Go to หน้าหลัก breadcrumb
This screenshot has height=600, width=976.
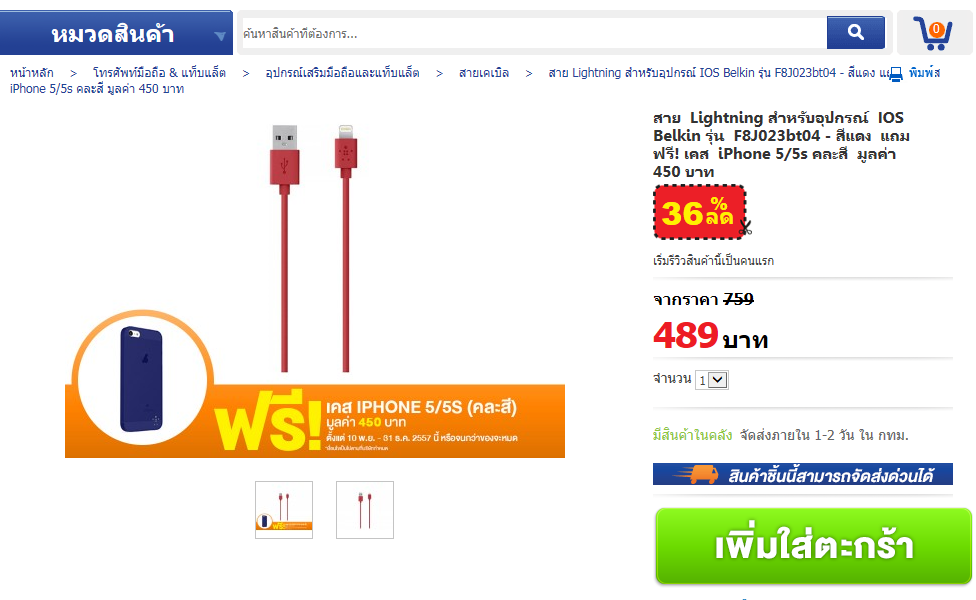[x=32, y=73]
